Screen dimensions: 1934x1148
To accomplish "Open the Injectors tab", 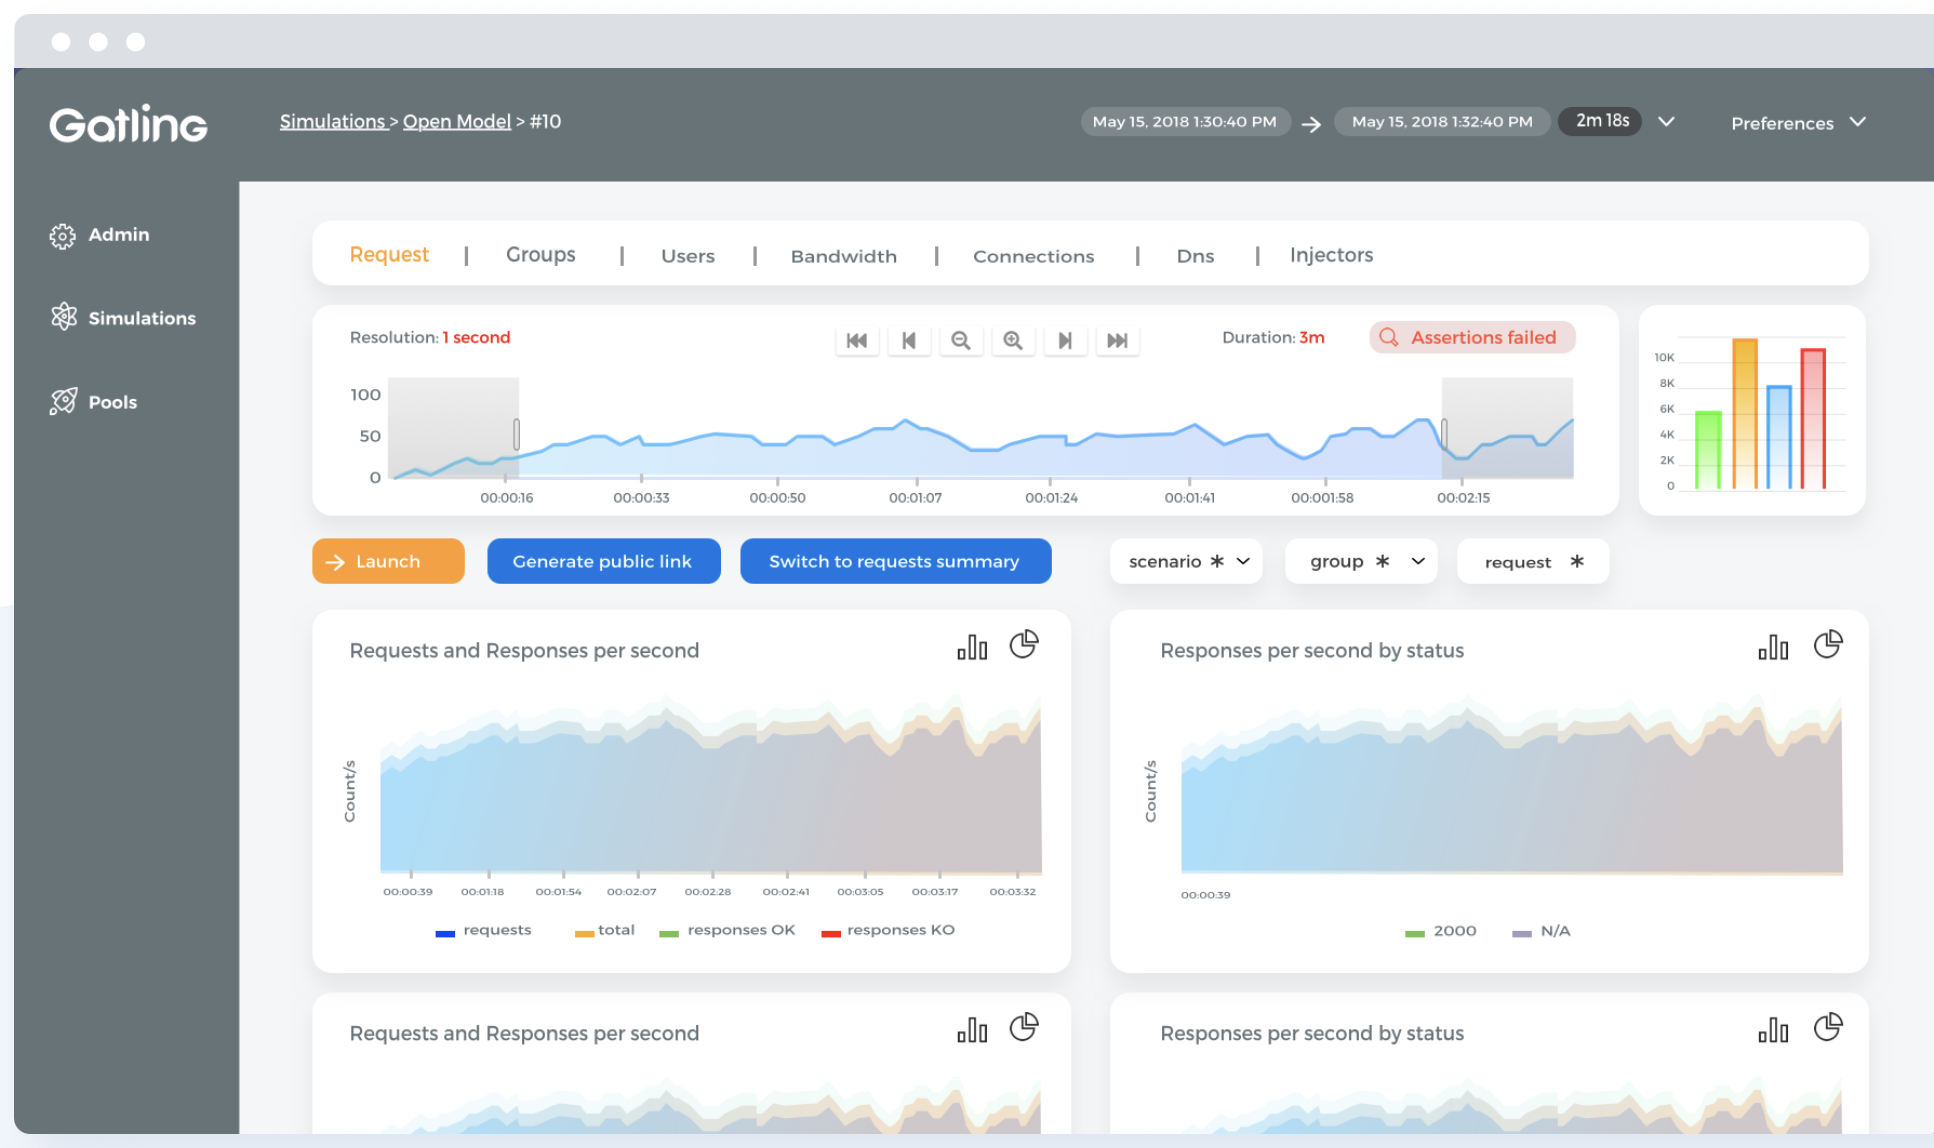I will [x=1330, y=255].
